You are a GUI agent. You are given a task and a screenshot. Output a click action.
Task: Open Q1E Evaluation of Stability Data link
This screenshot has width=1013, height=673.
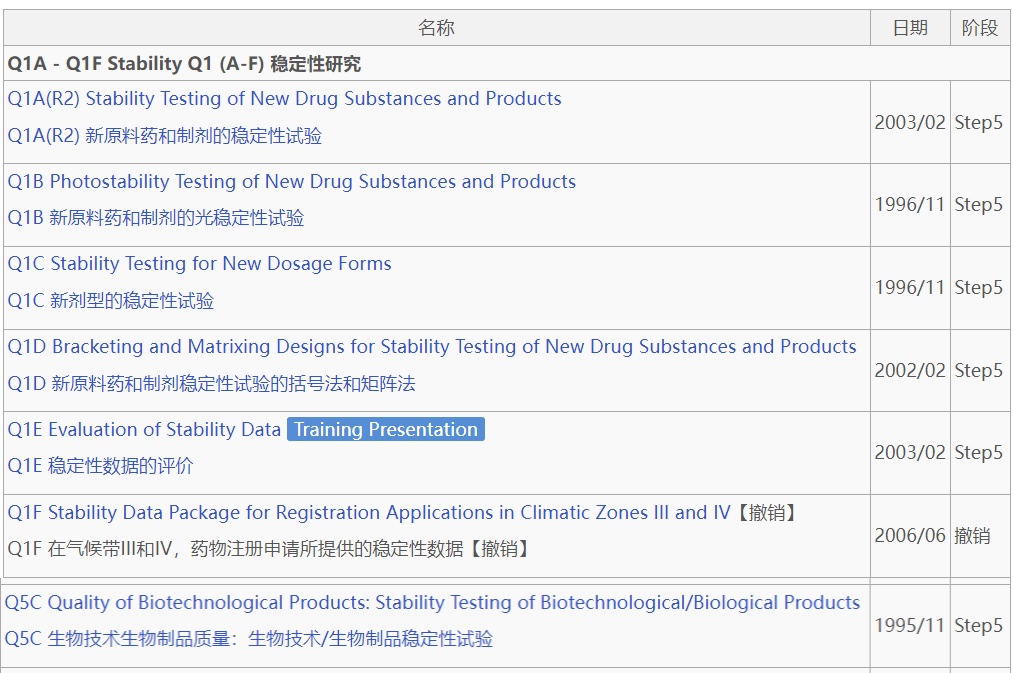coord(144,430)
